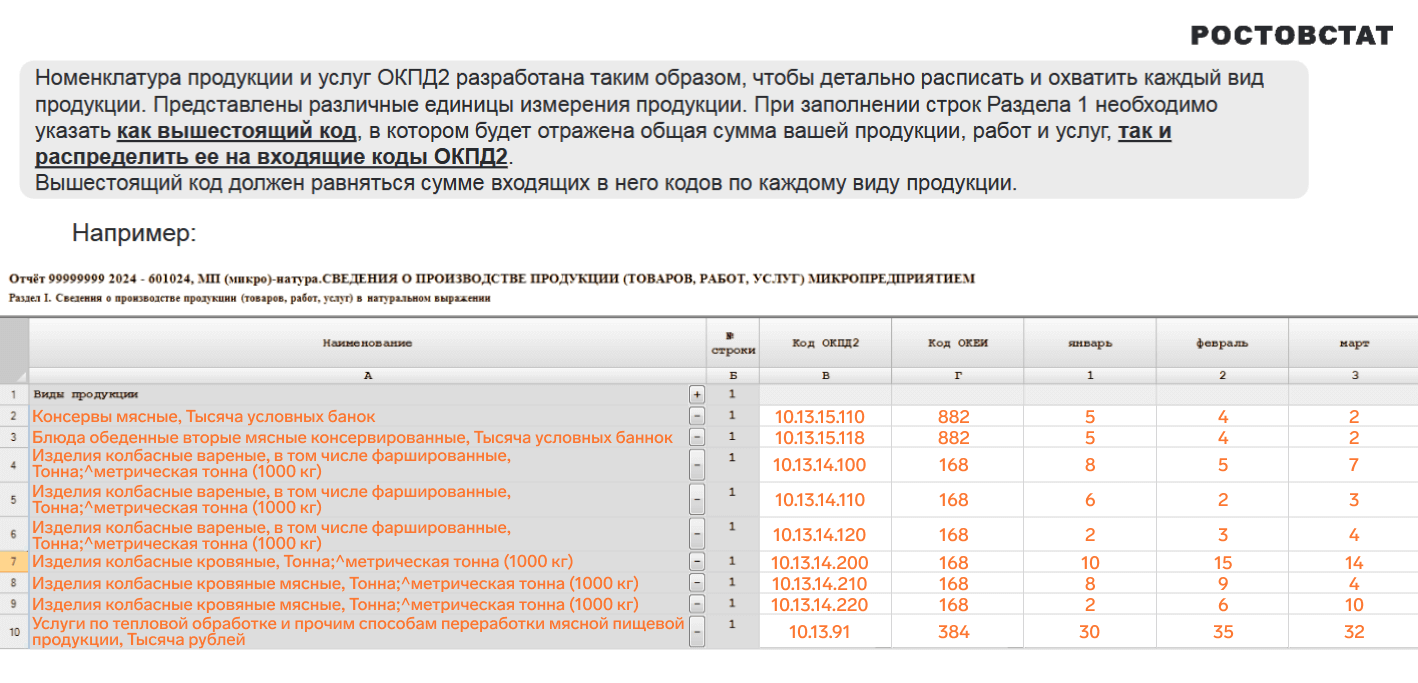Viewport: 1418px width, 683px height.
Task: Click the March value 32 cell
Action: point(1354,631)
